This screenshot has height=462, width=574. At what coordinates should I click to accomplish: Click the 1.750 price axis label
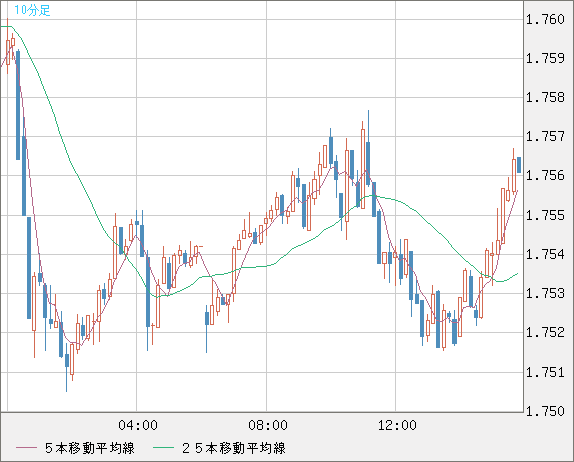pyautogui.click(x=545, y=411)
